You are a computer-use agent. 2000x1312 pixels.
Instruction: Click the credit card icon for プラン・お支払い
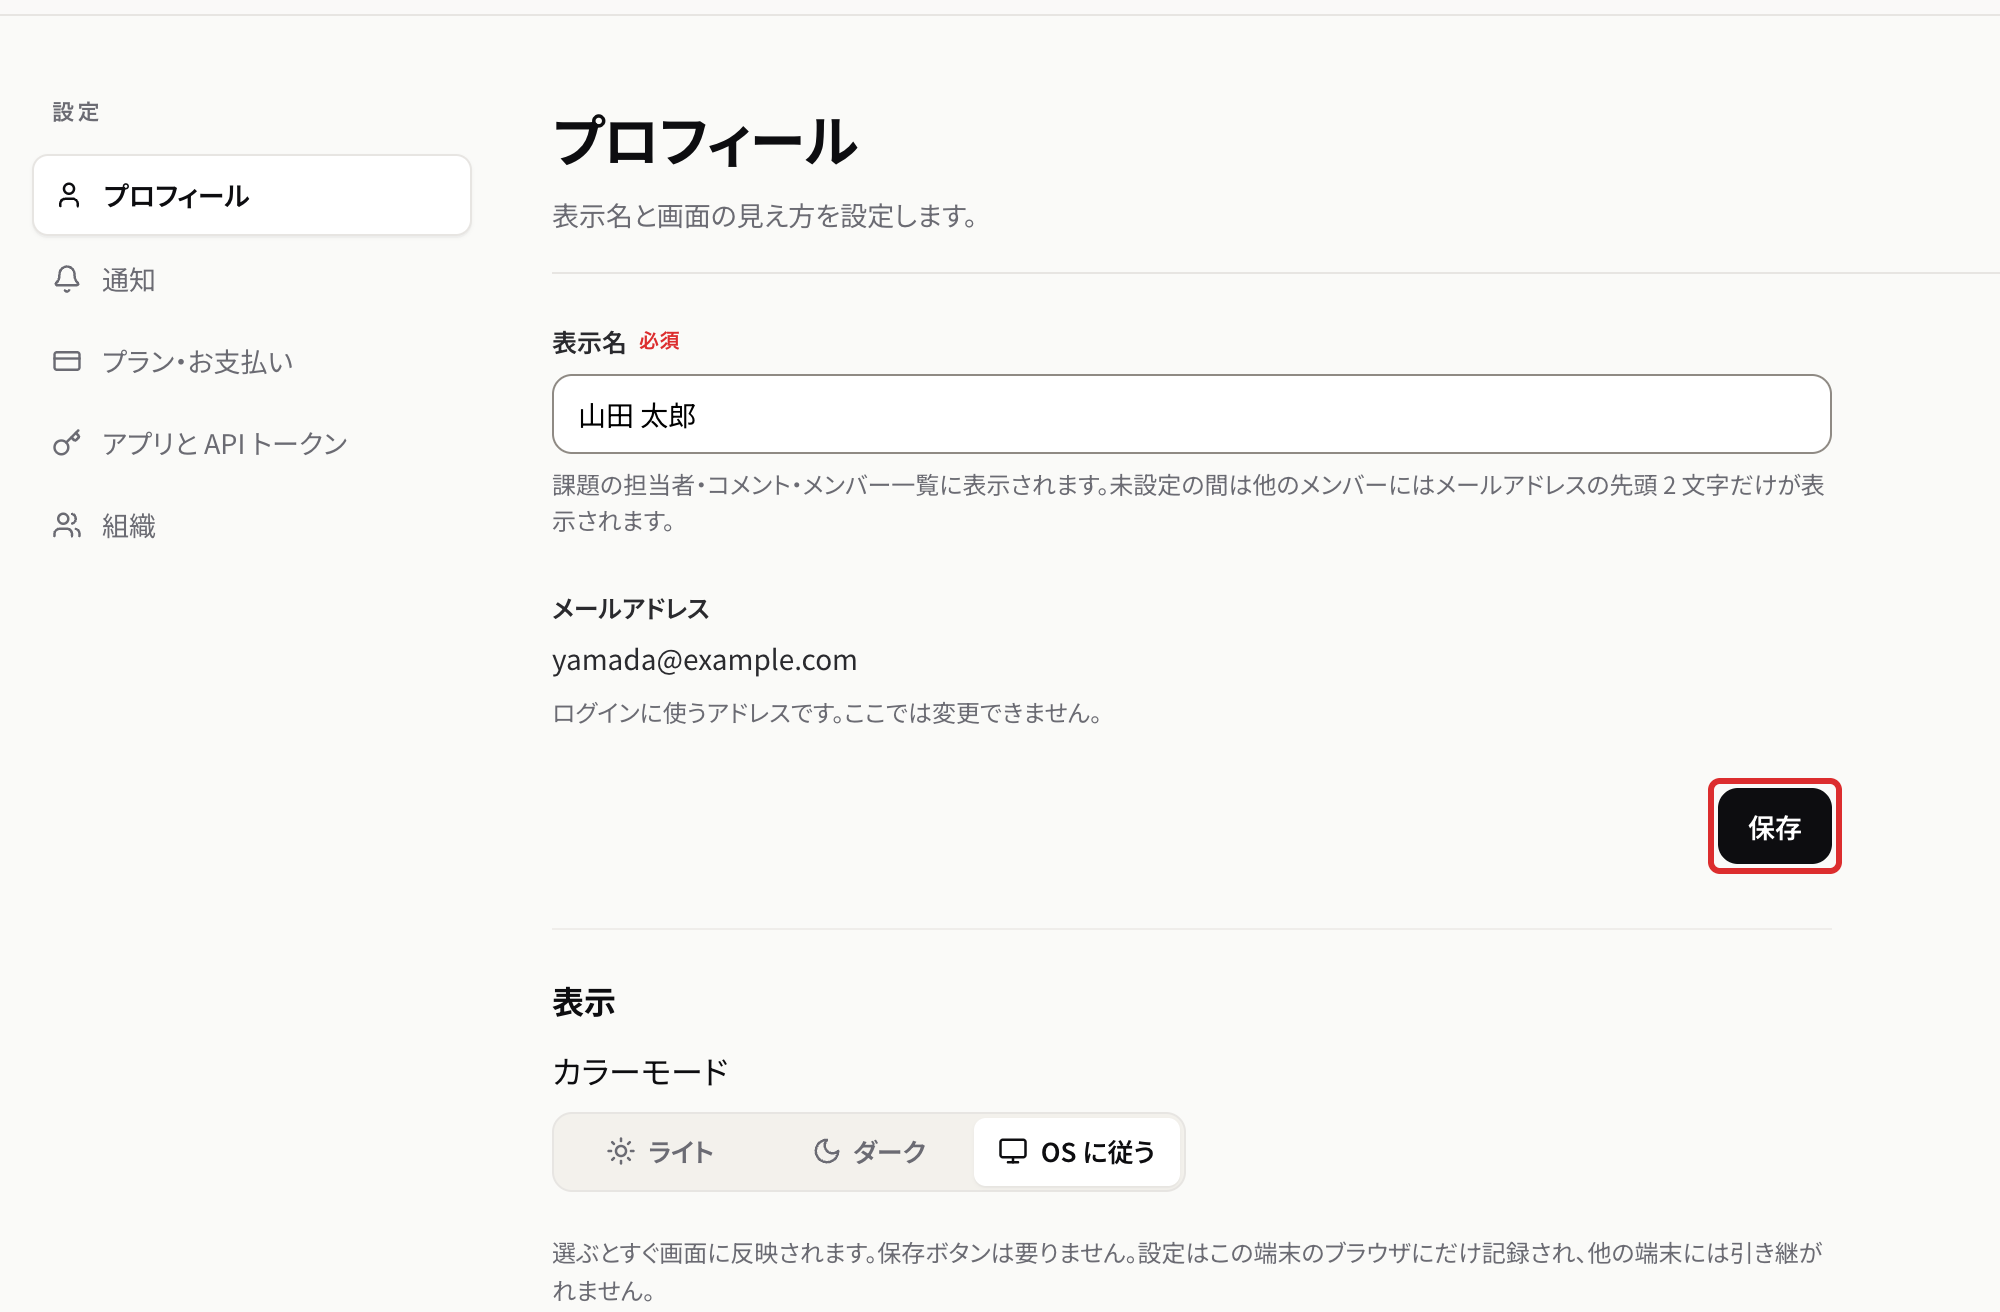tap(67, 361)
